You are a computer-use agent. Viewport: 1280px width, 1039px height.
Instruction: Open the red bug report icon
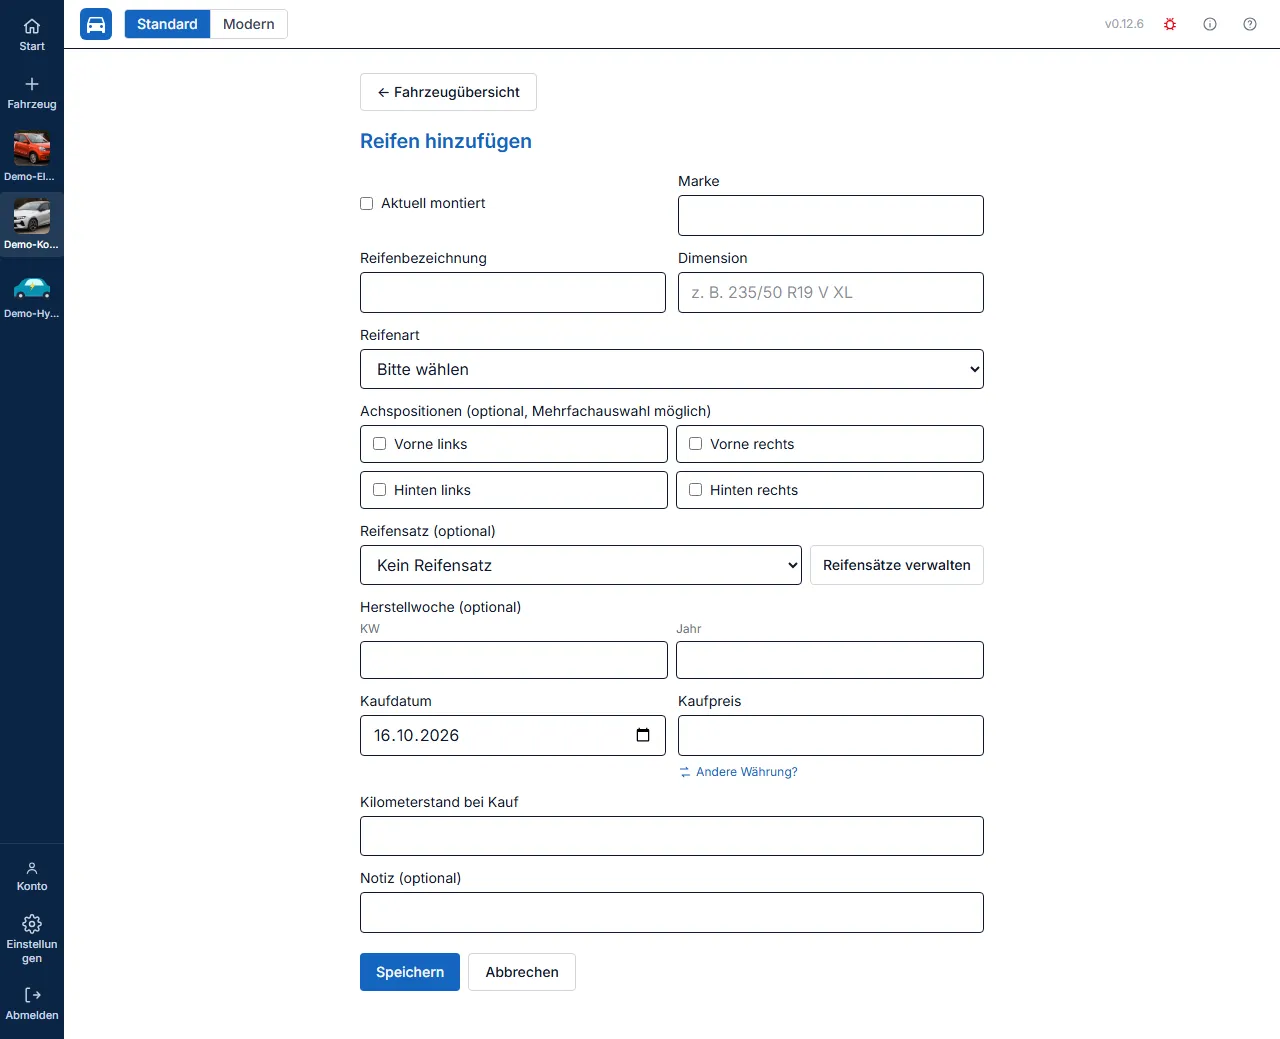click(1170, 24)
